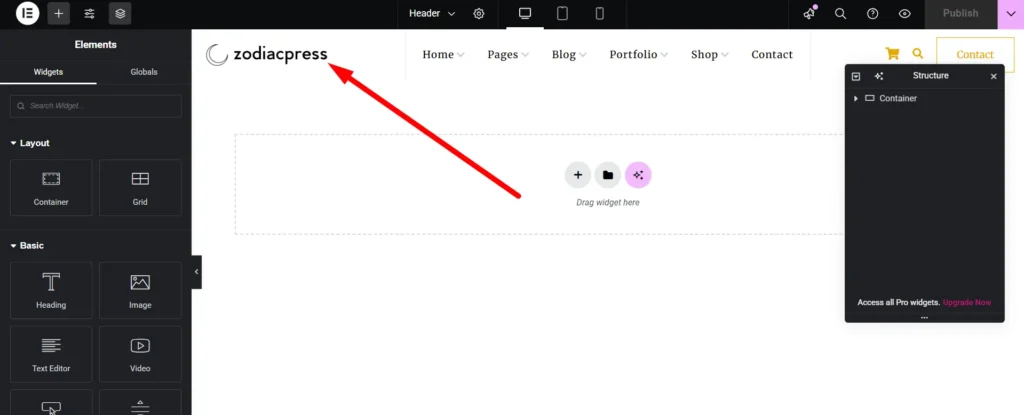Click the Search Widget input field
This screenshot has width=1024, height=415.
(x=96, y=106)
